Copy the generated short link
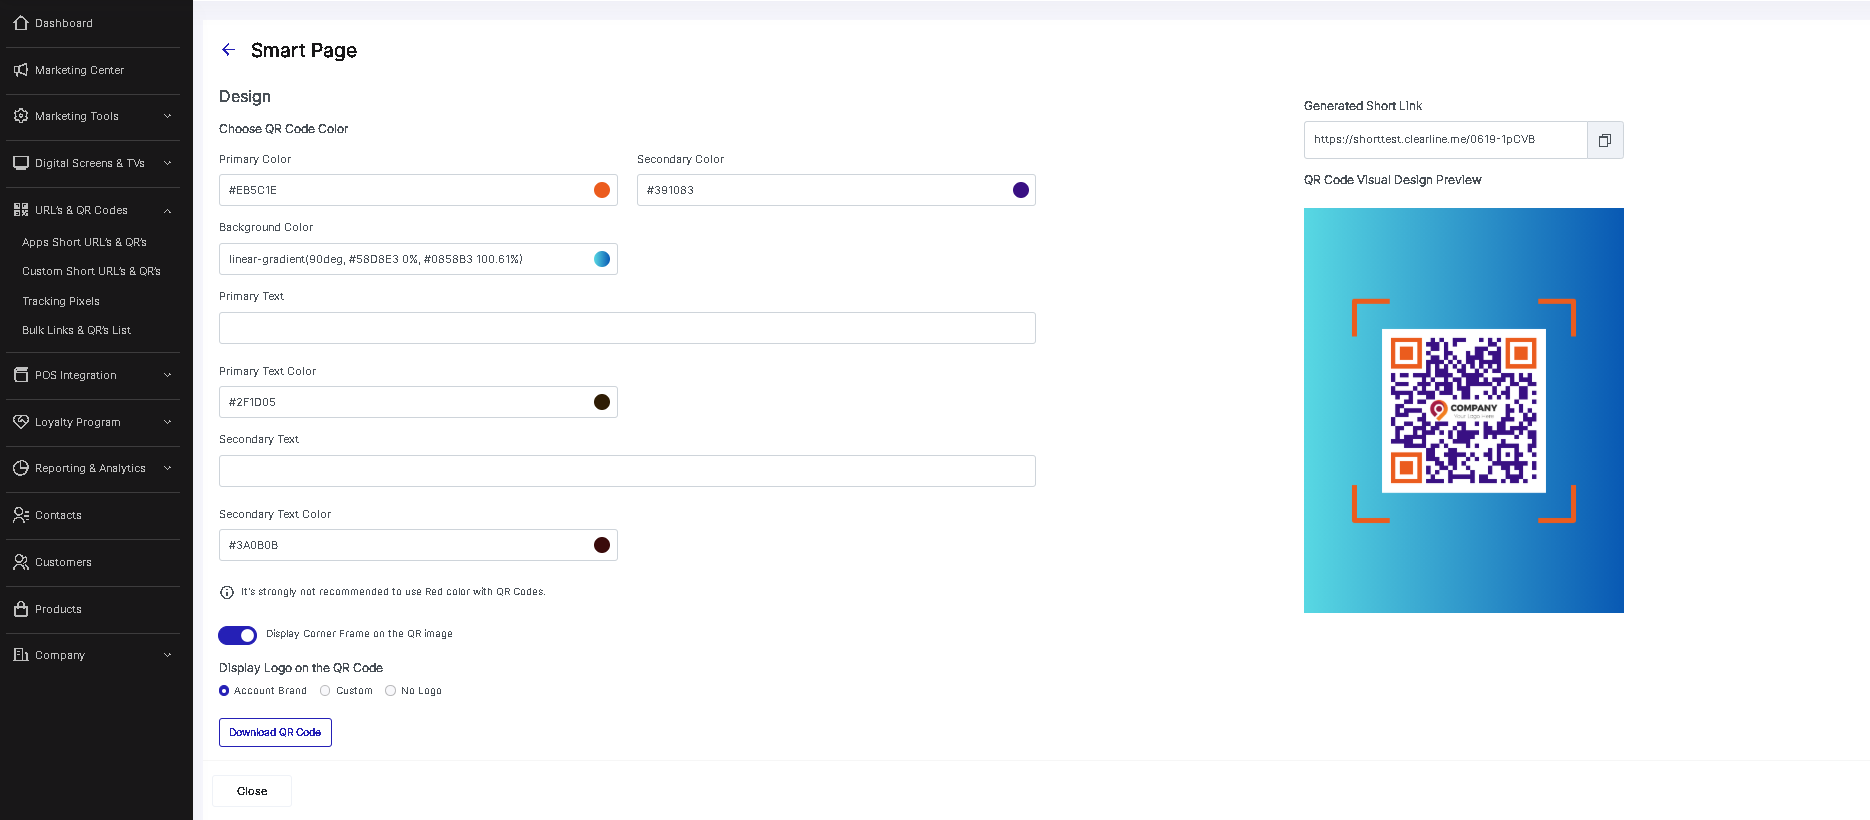The height and width of the screenshot is (820, 1870). click(x=1605, y=140)
